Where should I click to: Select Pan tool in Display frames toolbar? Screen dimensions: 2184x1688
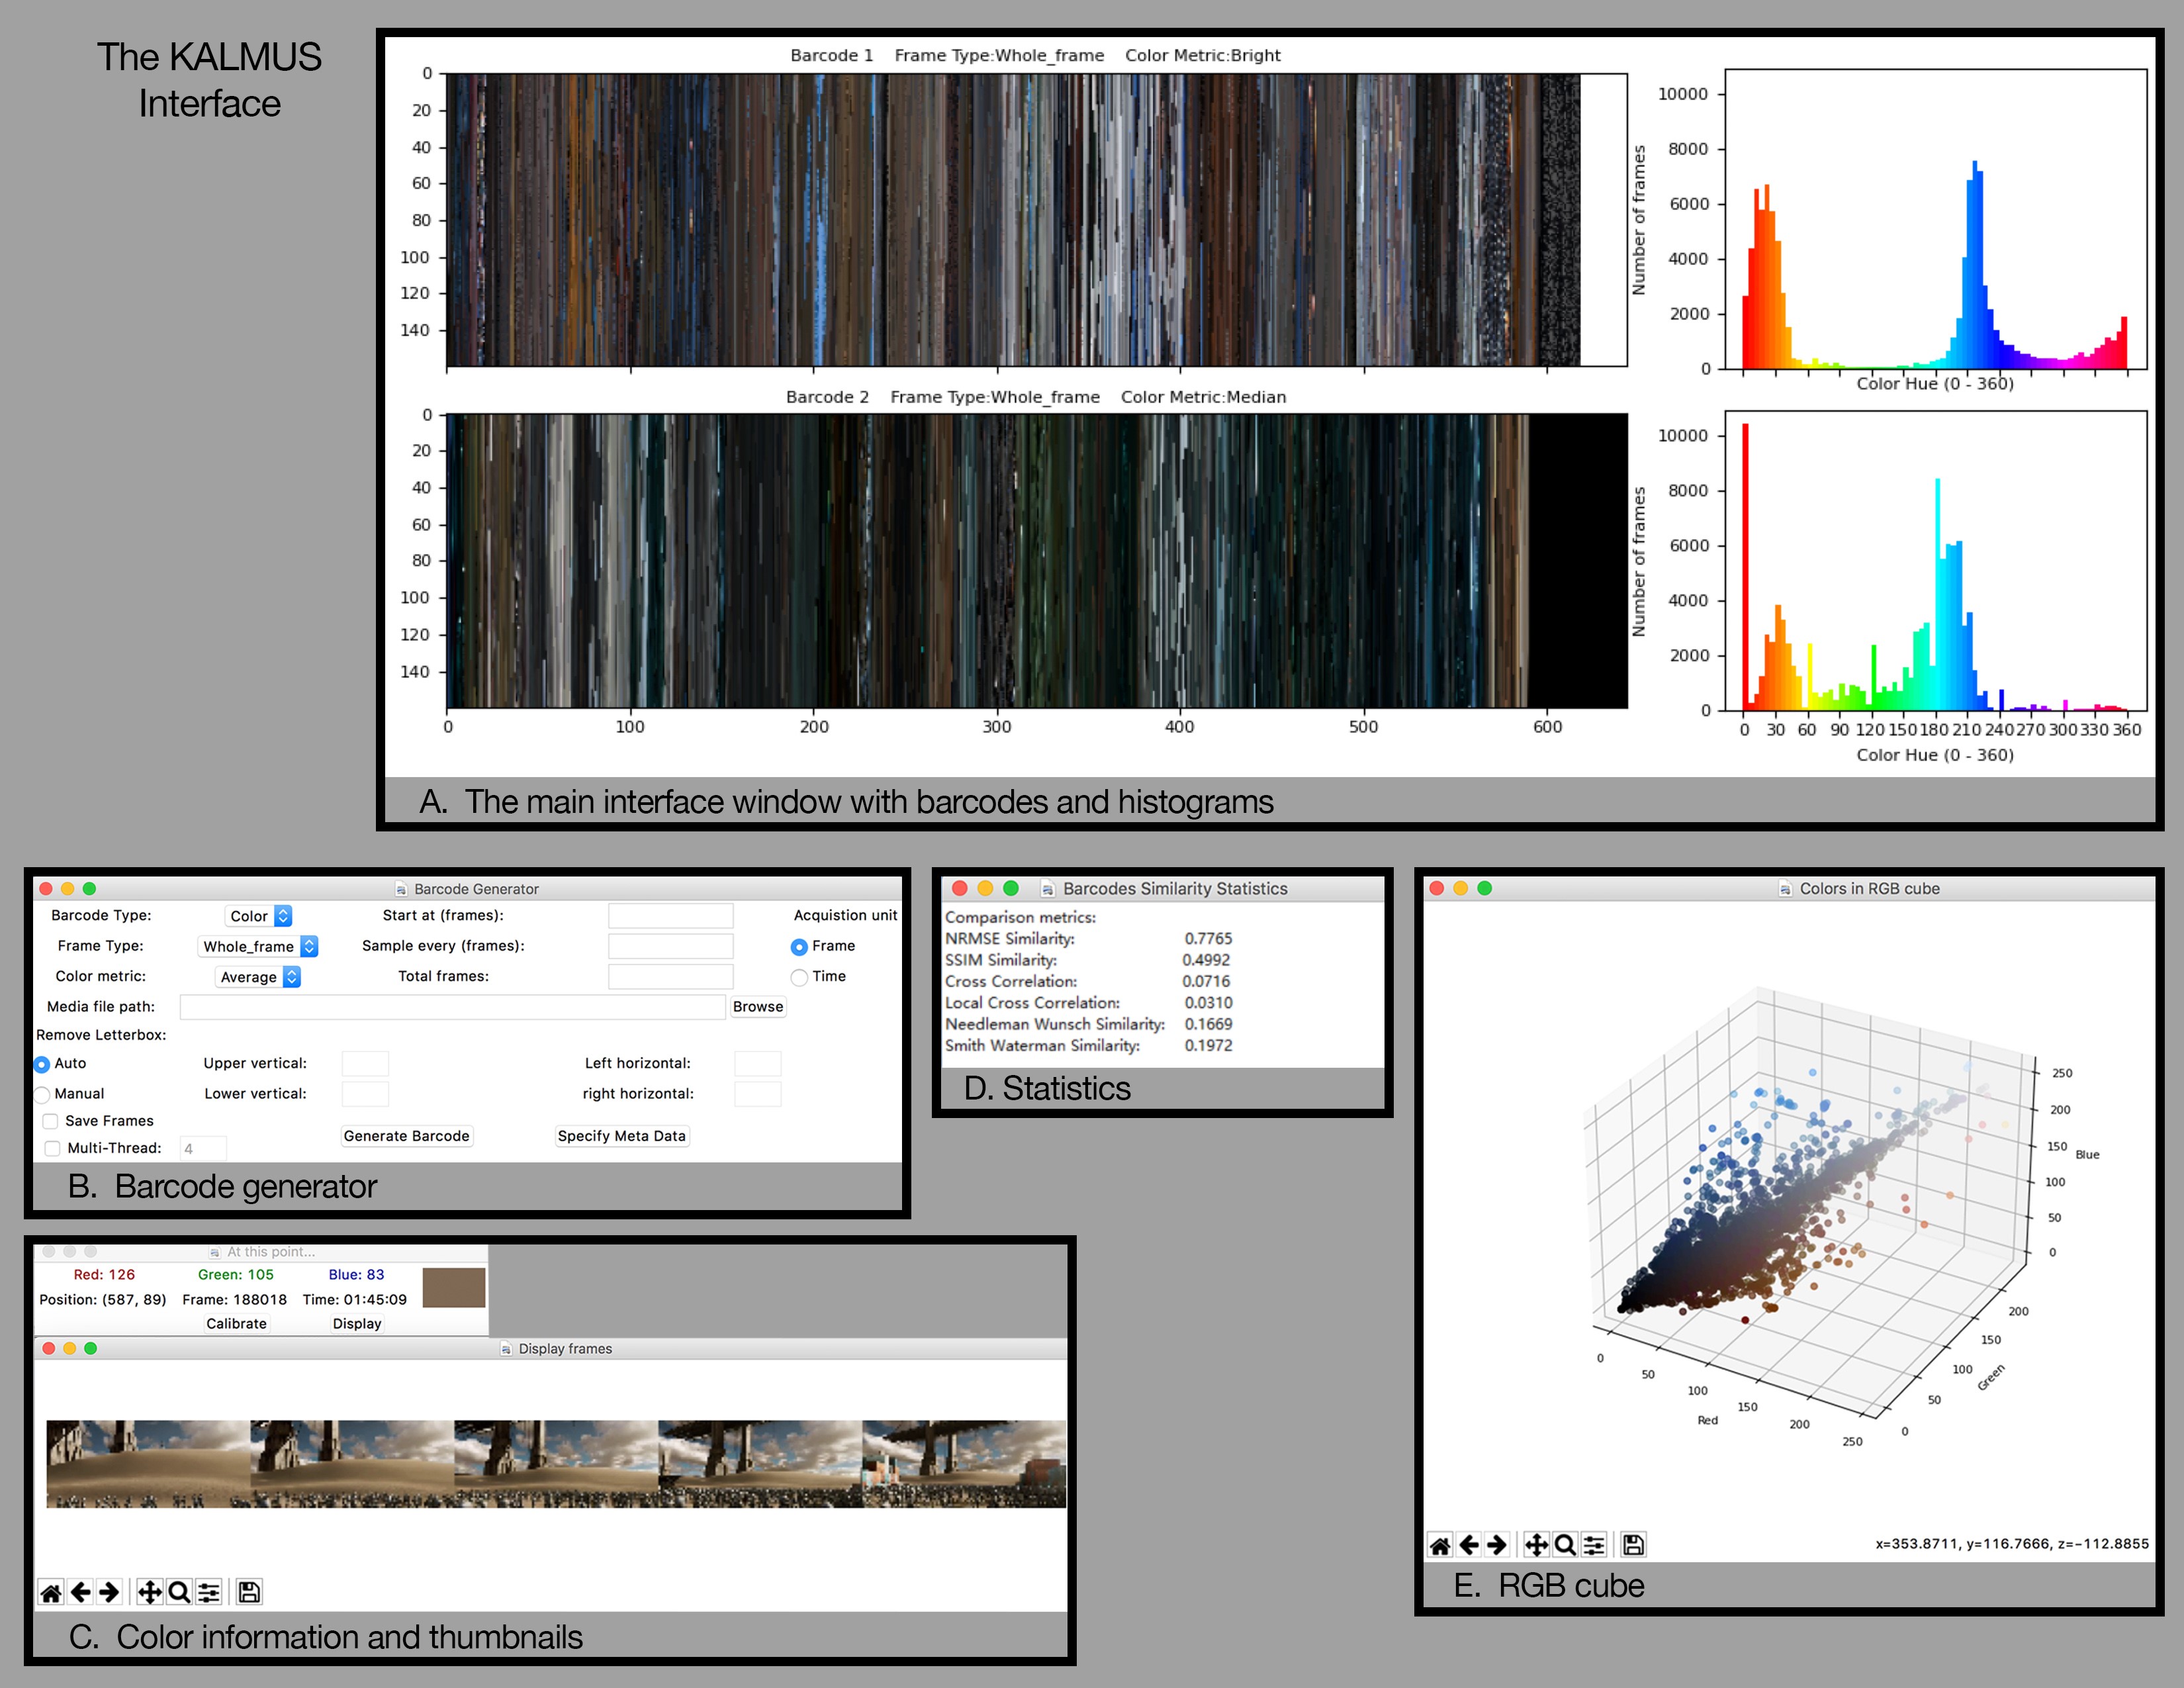click(149, 1592)
